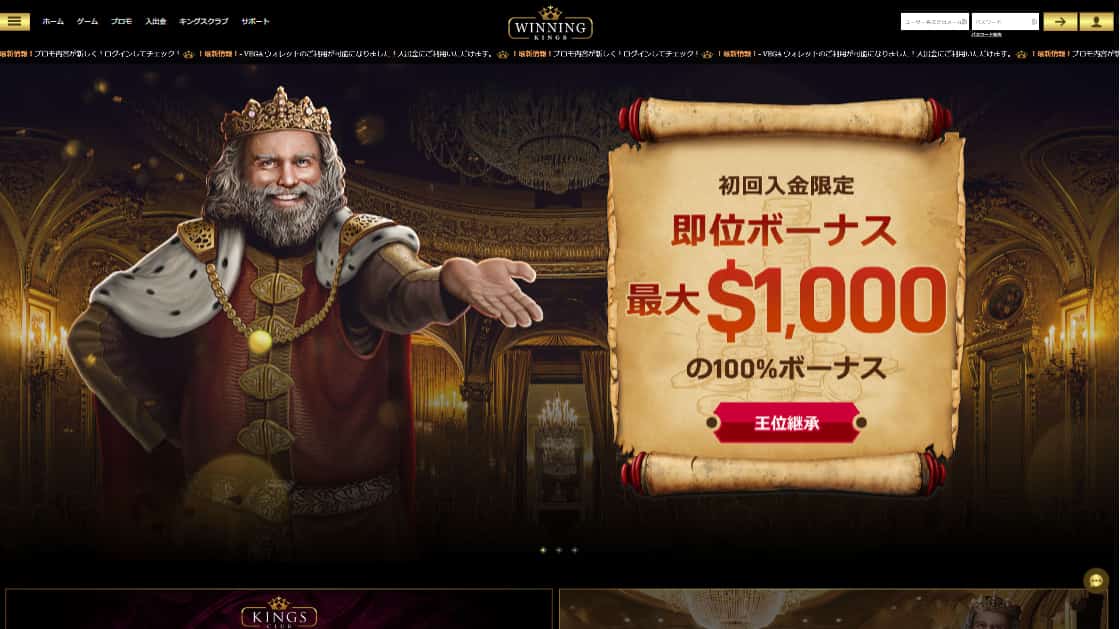
Task: Click the Winning Kings logo
Action: 550,24
